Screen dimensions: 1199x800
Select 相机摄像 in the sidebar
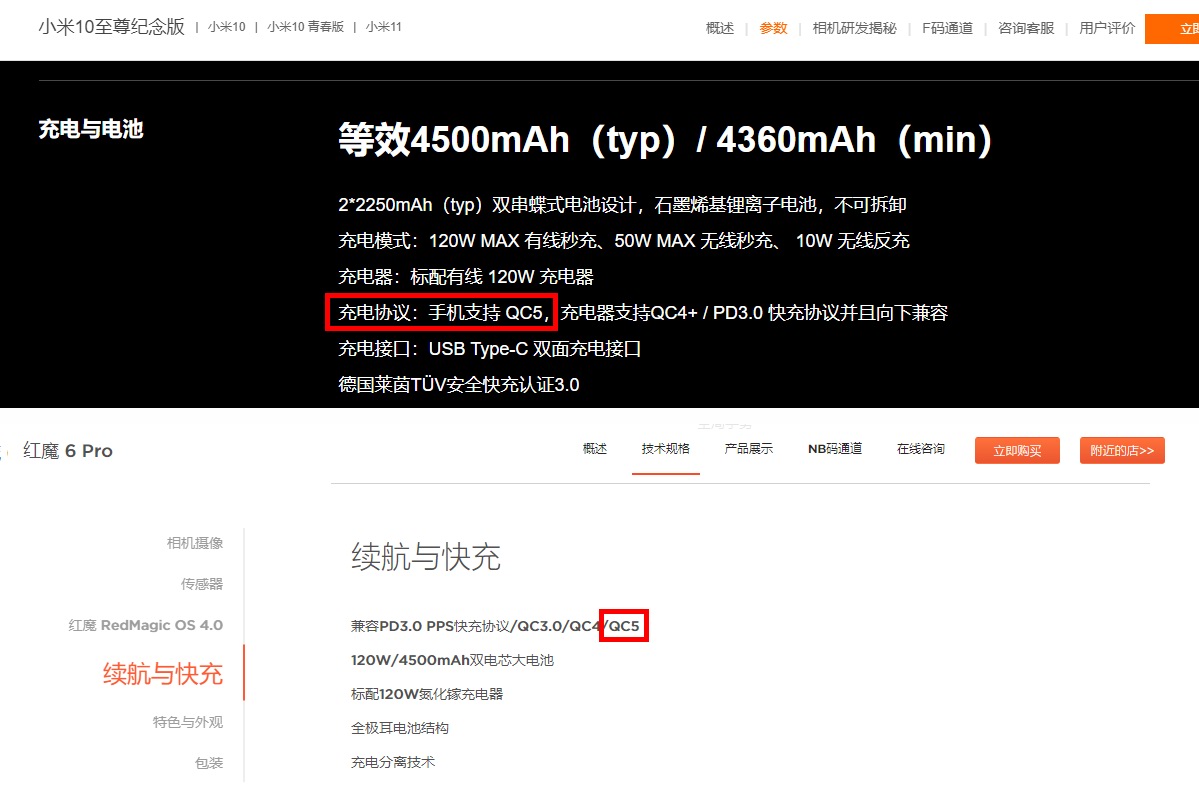195,543
